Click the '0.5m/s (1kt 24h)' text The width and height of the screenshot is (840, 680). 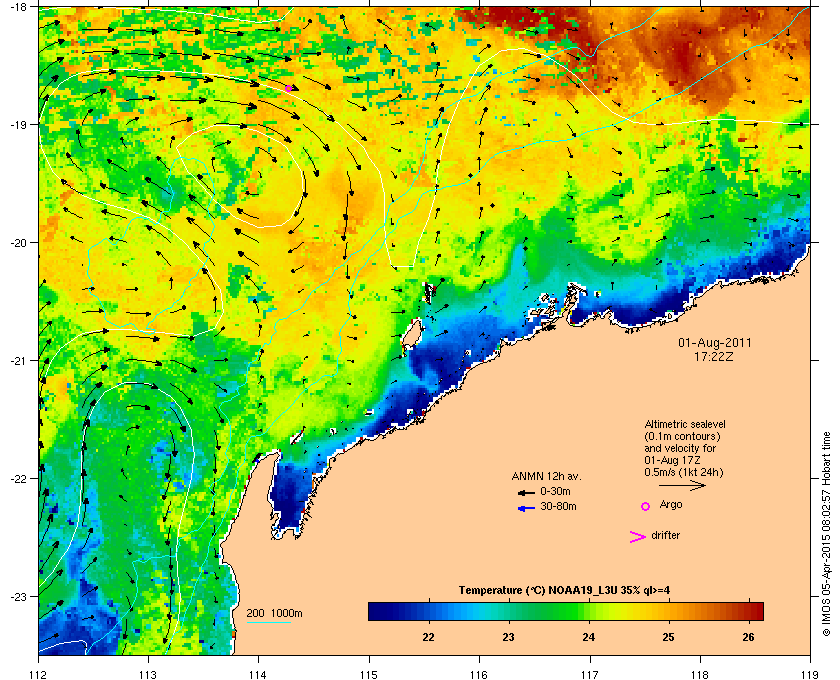[684, 473]
